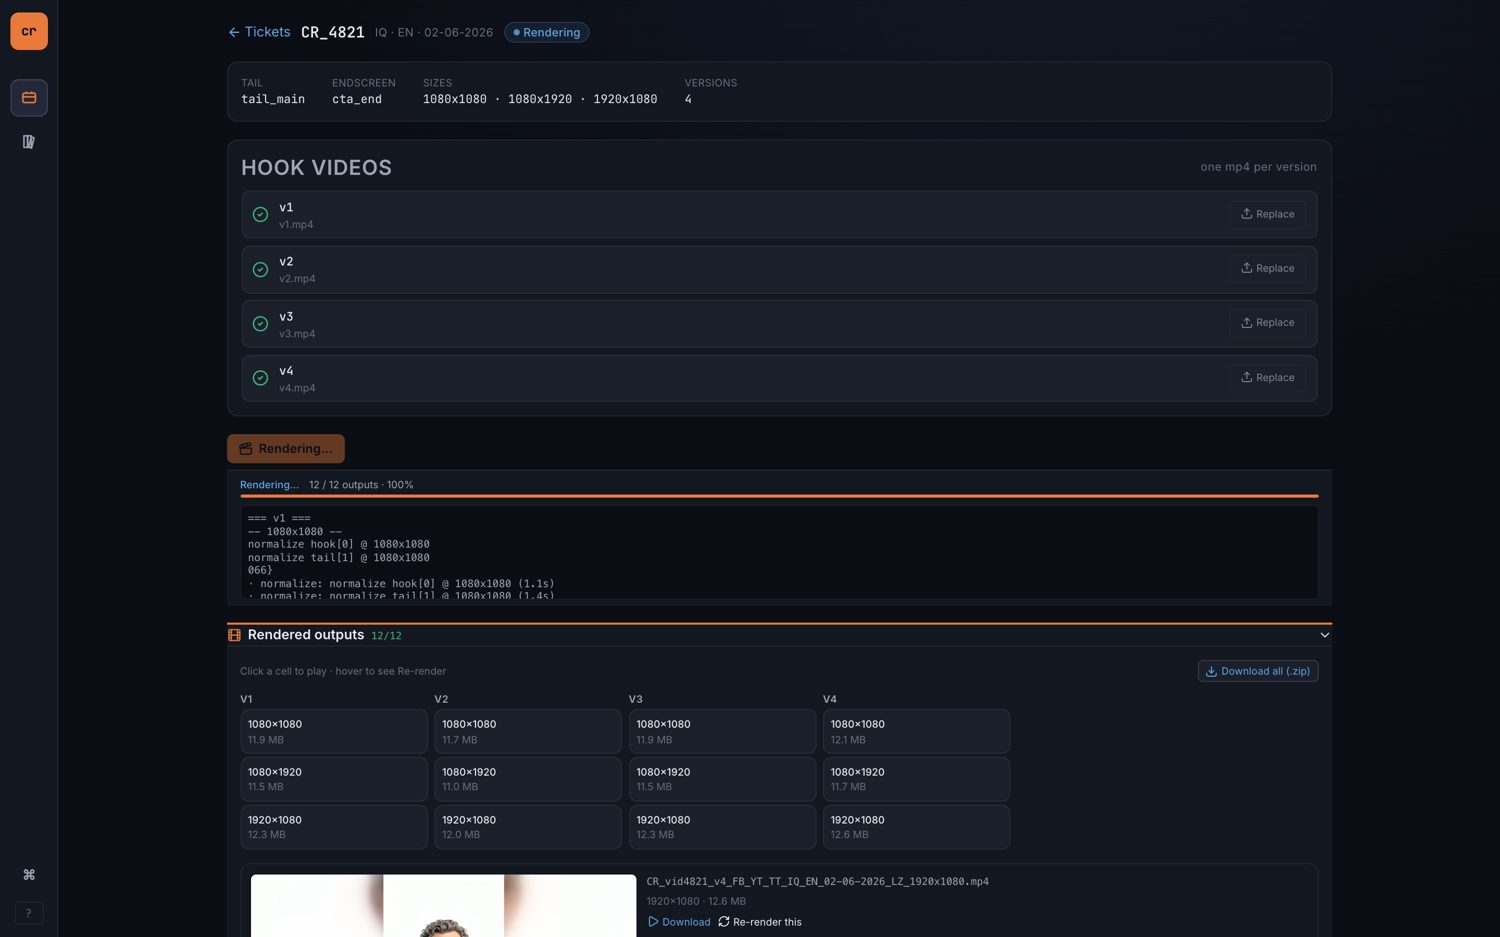The height and width of the screenshot is (937, 1500).
Task: Re-render this selected output
Action: (760, 922)
